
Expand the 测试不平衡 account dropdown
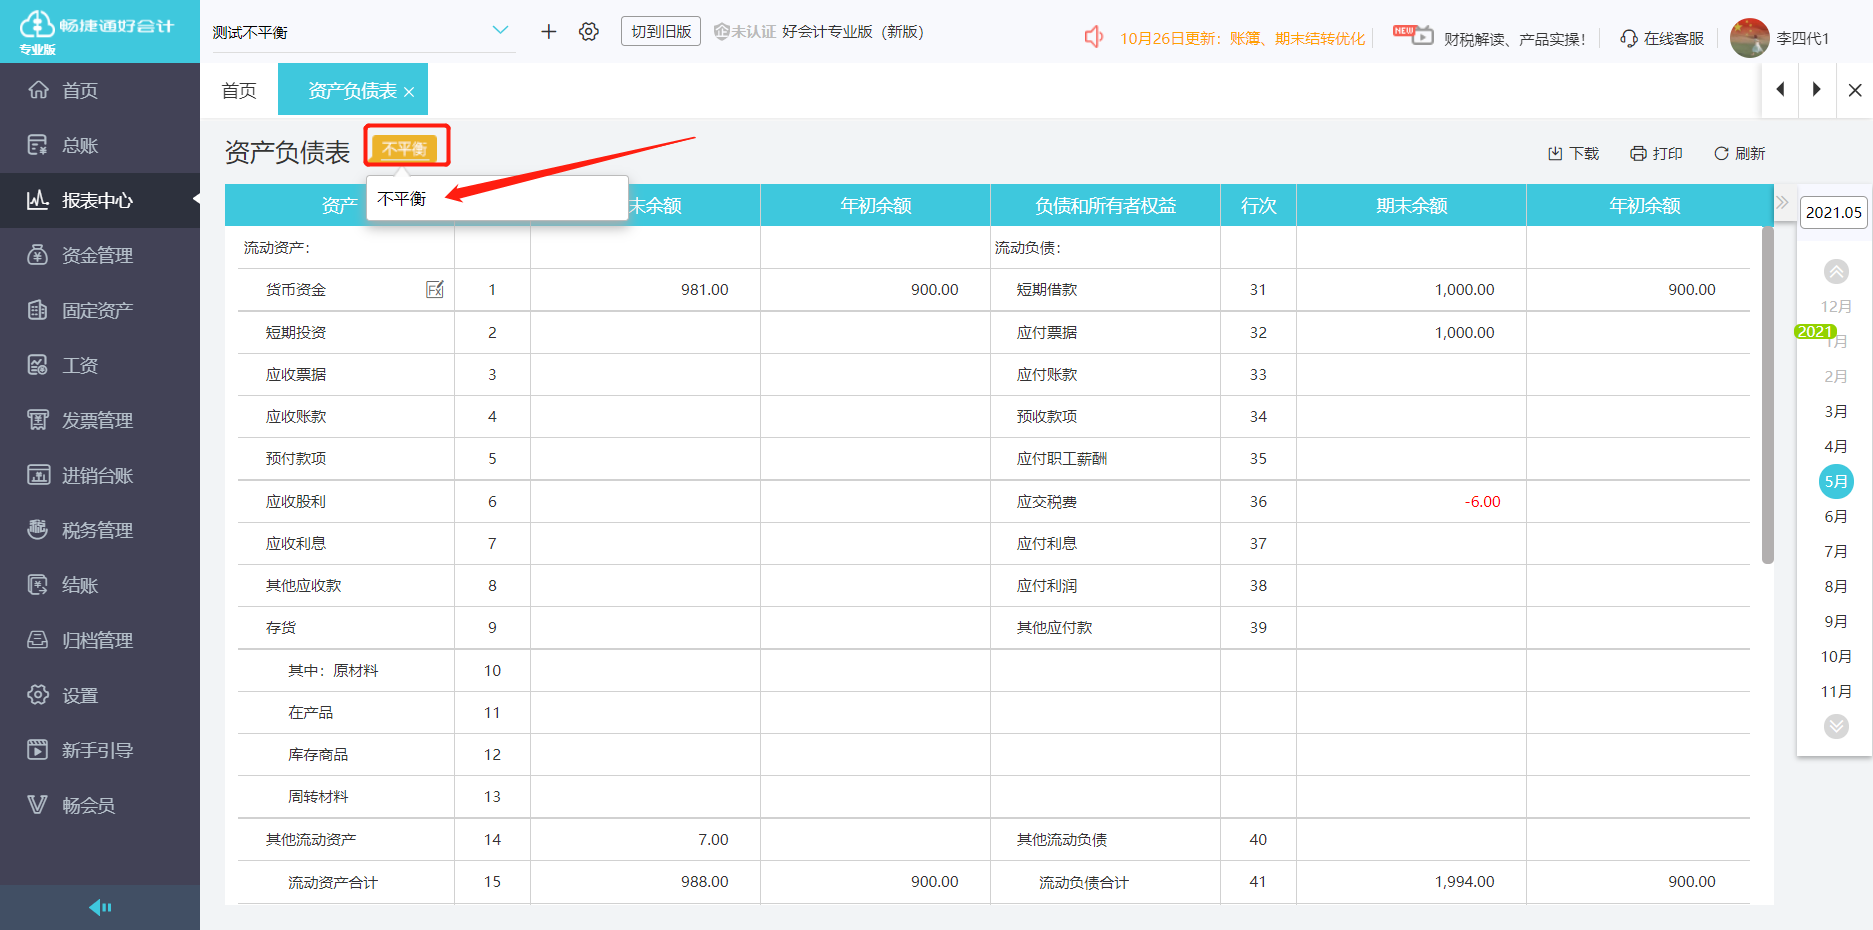[x=500, y=31]
